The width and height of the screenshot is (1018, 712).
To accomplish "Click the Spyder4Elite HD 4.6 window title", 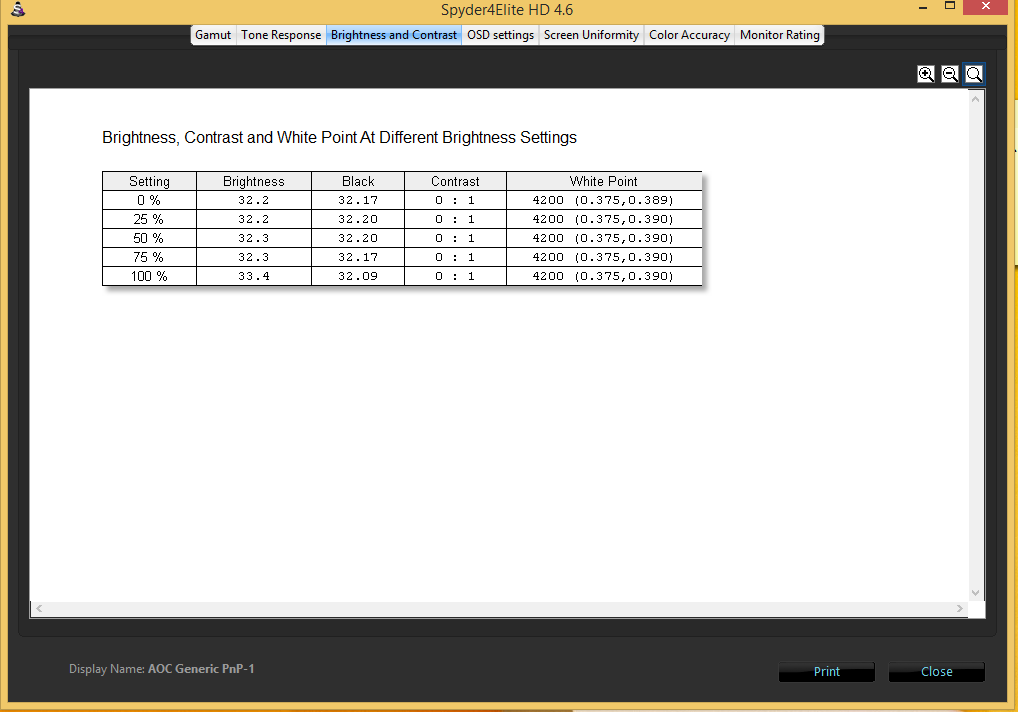I will (x=507, y=10).
